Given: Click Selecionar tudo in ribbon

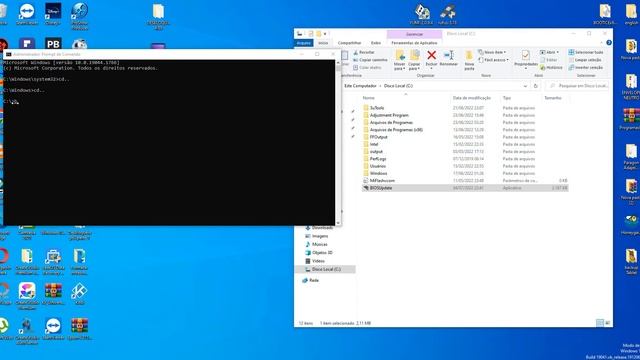Looking at the screenshot, I should (586, 52).
